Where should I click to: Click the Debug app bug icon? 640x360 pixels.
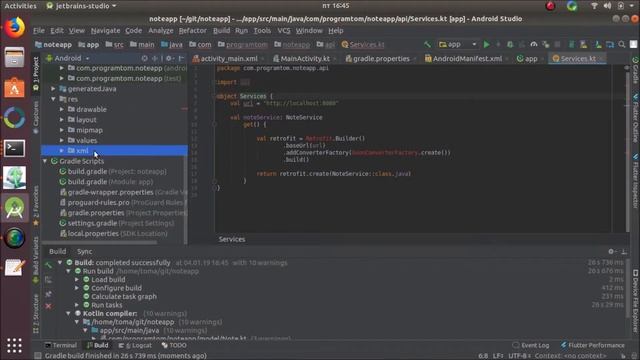click(510, 44)
